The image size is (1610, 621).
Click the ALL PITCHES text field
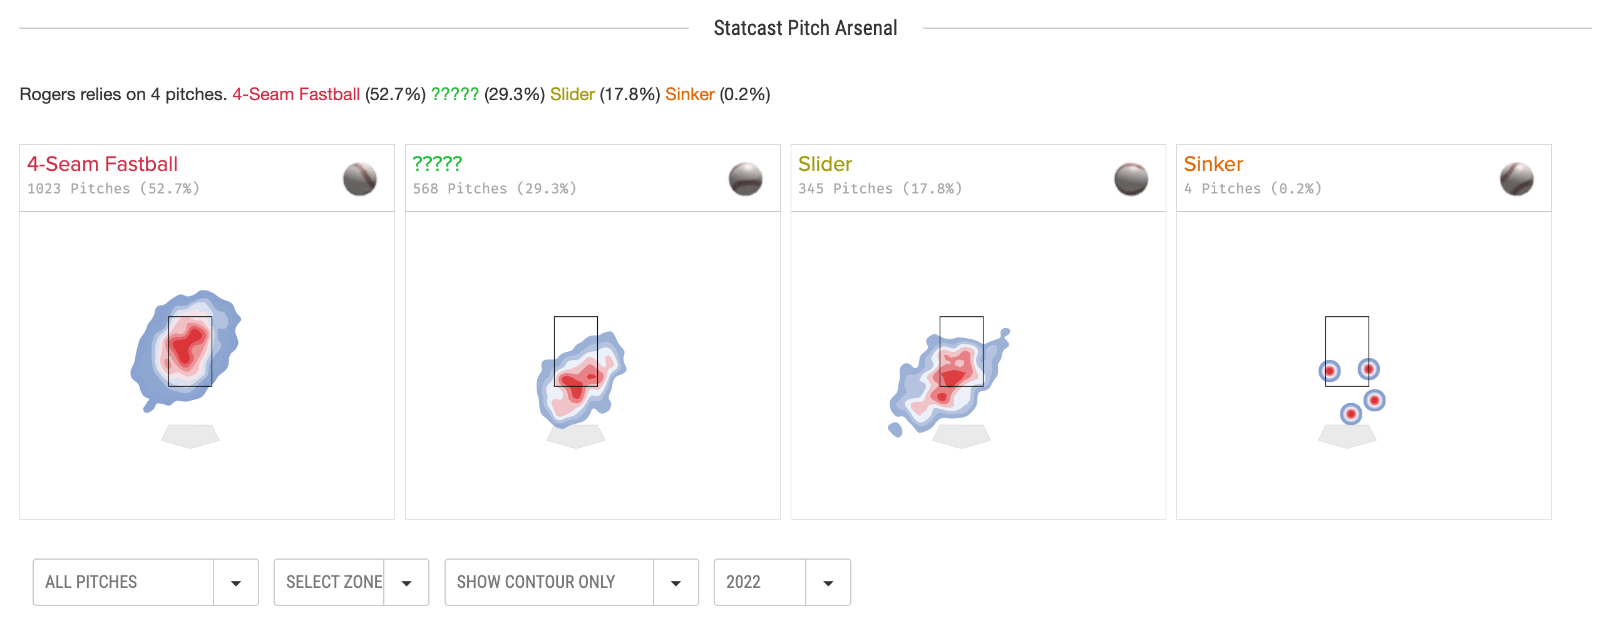pos(124,583)
